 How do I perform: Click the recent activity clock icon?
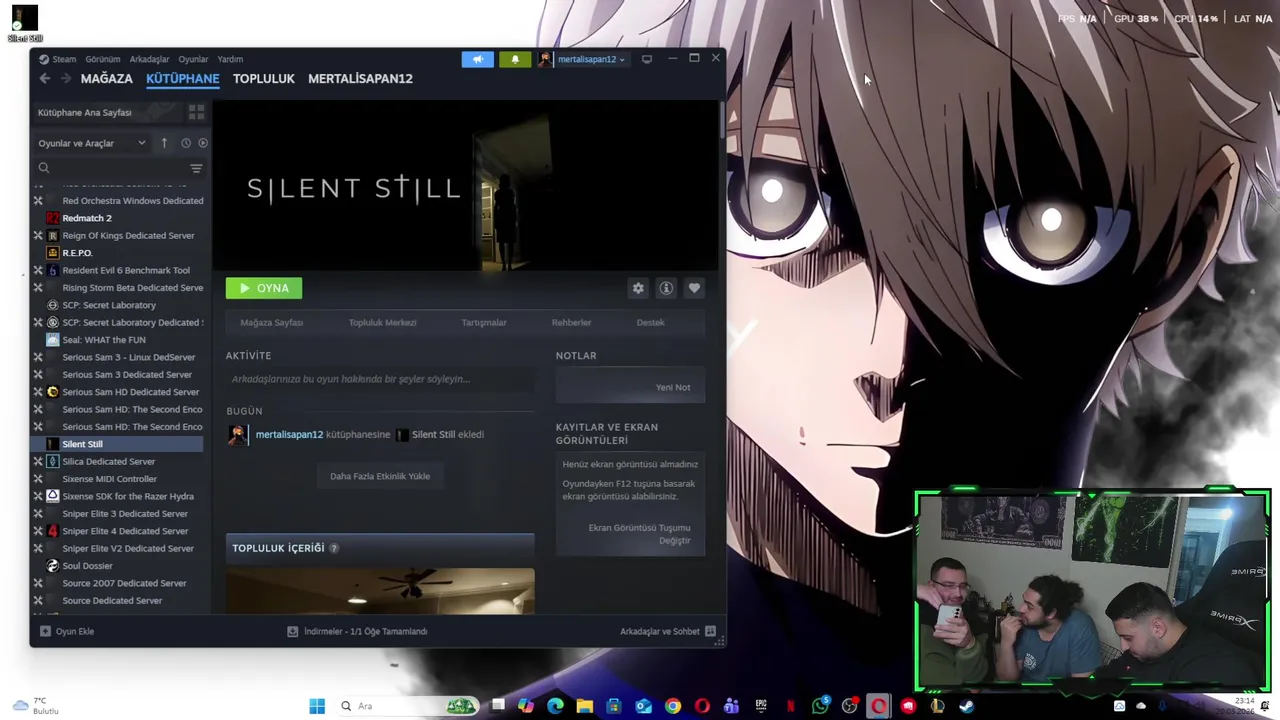tap(185, 143)
